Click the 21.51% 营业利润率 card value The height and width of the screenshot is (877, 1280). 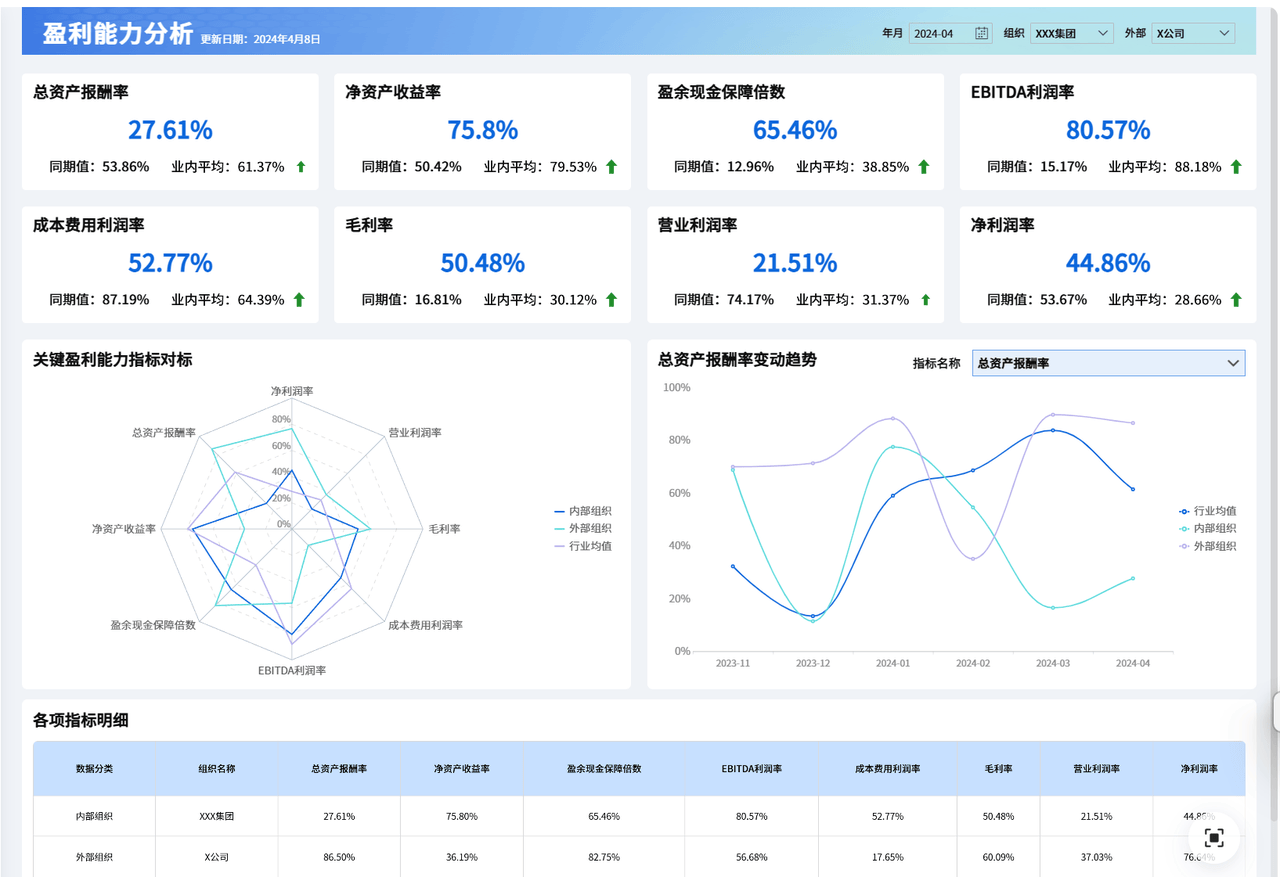[x=795, y=263]
